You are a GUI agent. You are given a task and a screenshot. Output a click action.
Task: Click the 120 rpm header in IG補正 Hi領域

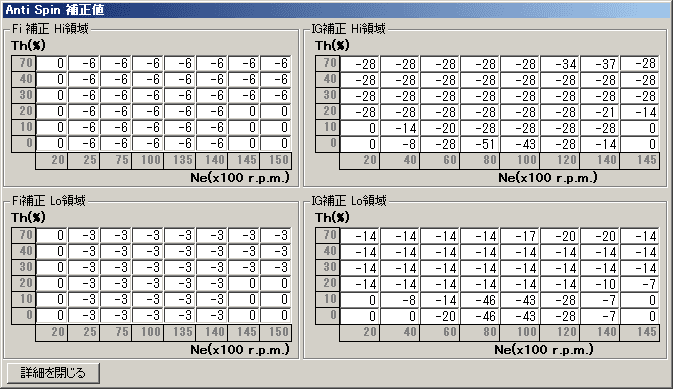[560, 160]
